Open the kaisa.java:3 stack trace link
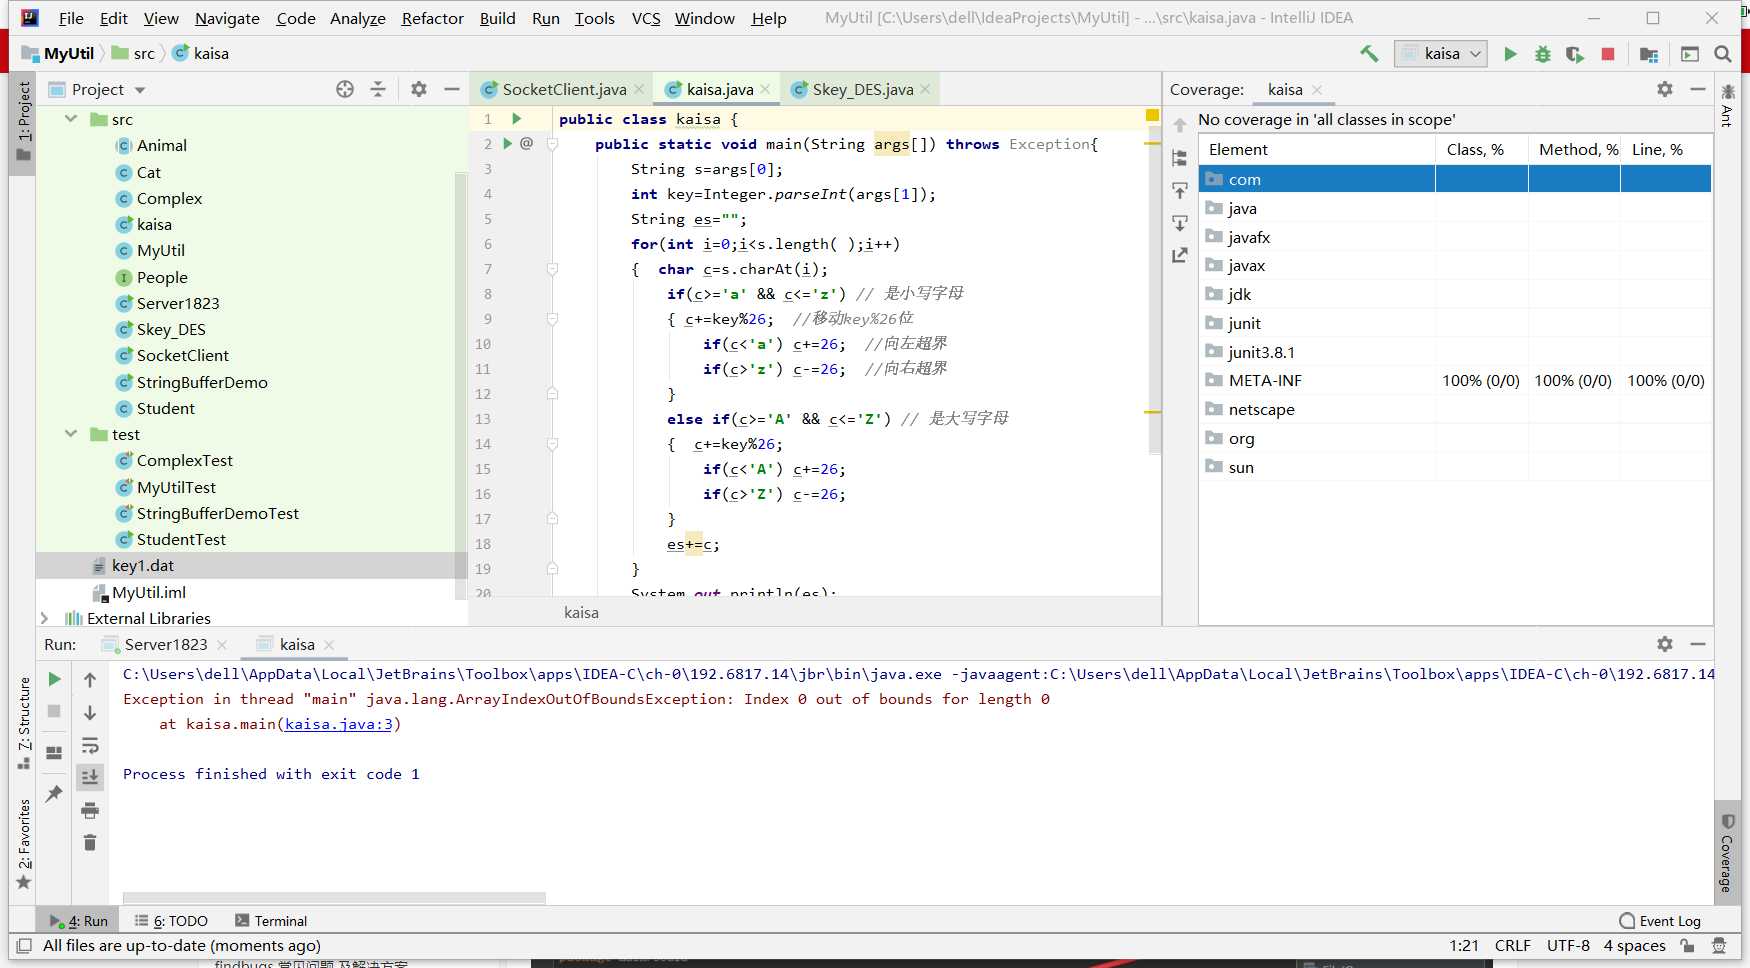 (339, 724)
